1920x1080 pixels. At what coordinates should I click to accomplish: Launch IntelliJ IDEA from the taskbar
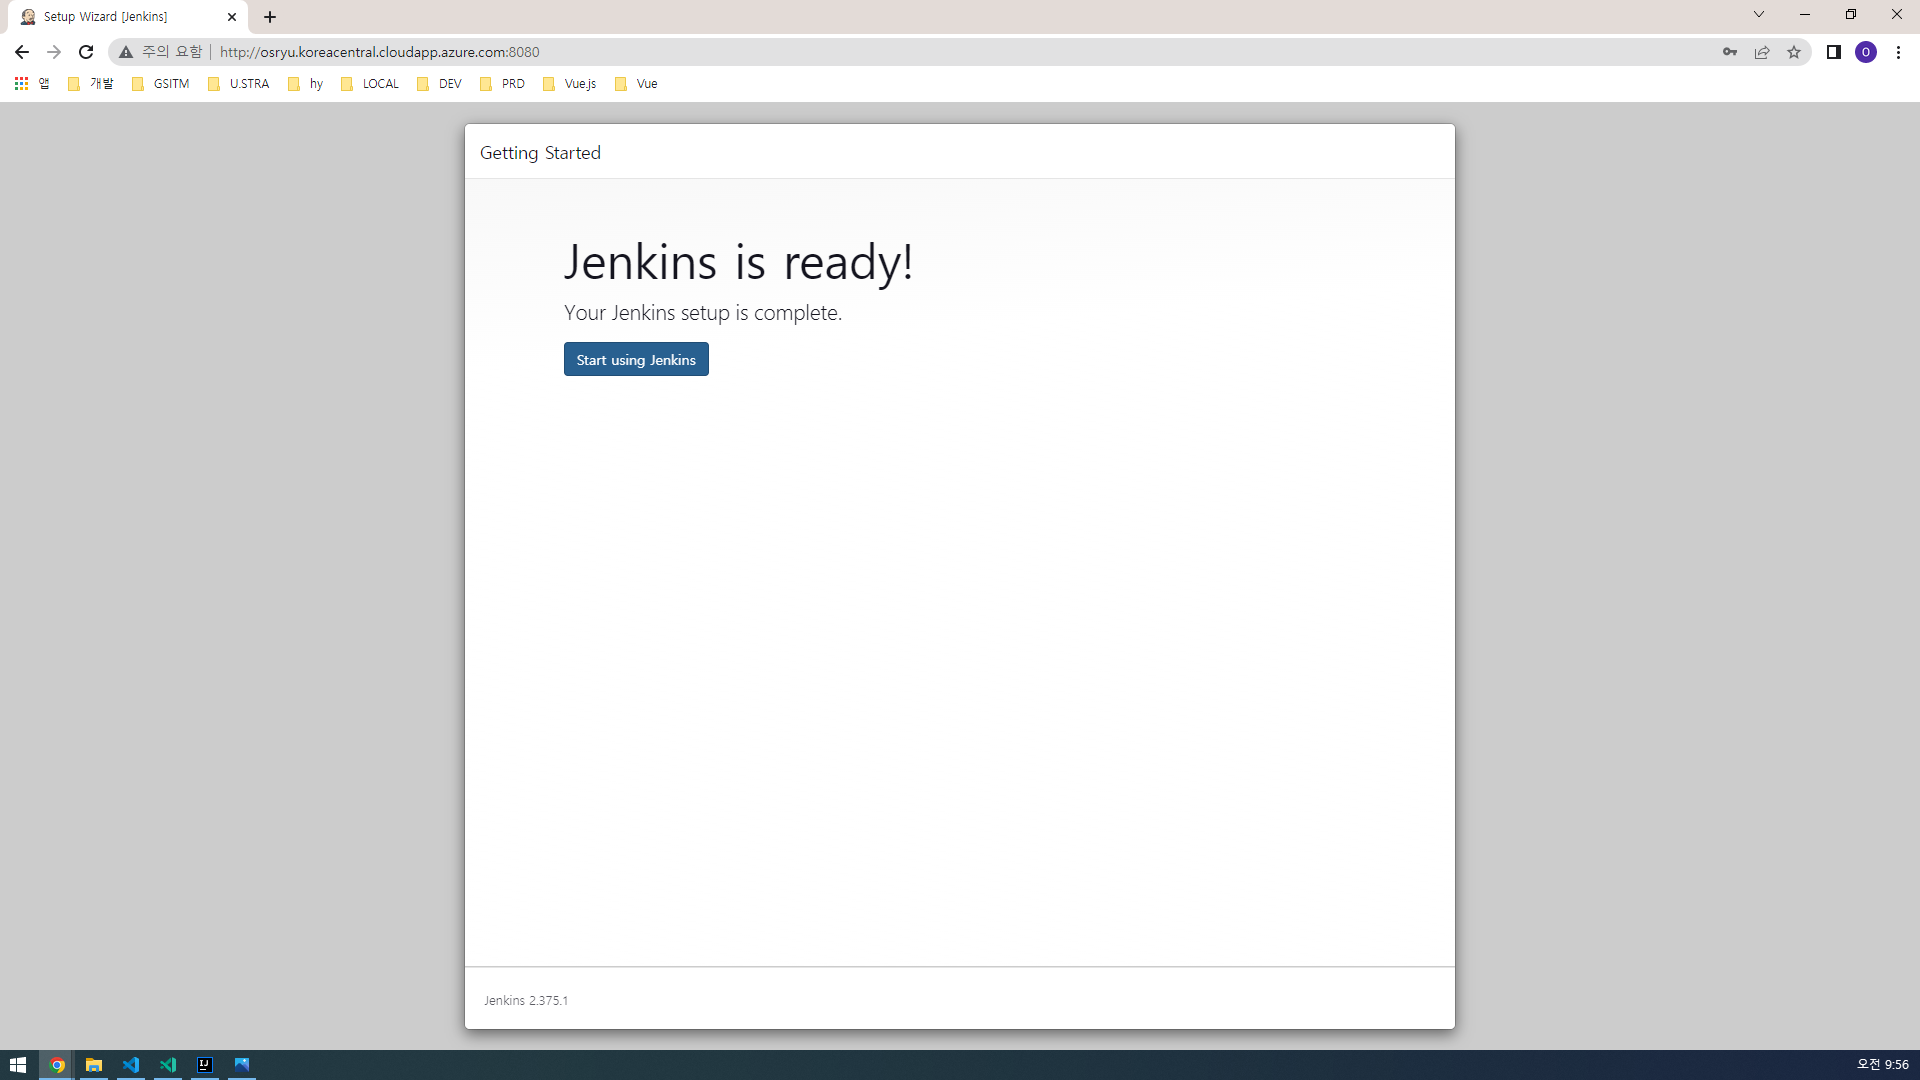point(205,1065)
